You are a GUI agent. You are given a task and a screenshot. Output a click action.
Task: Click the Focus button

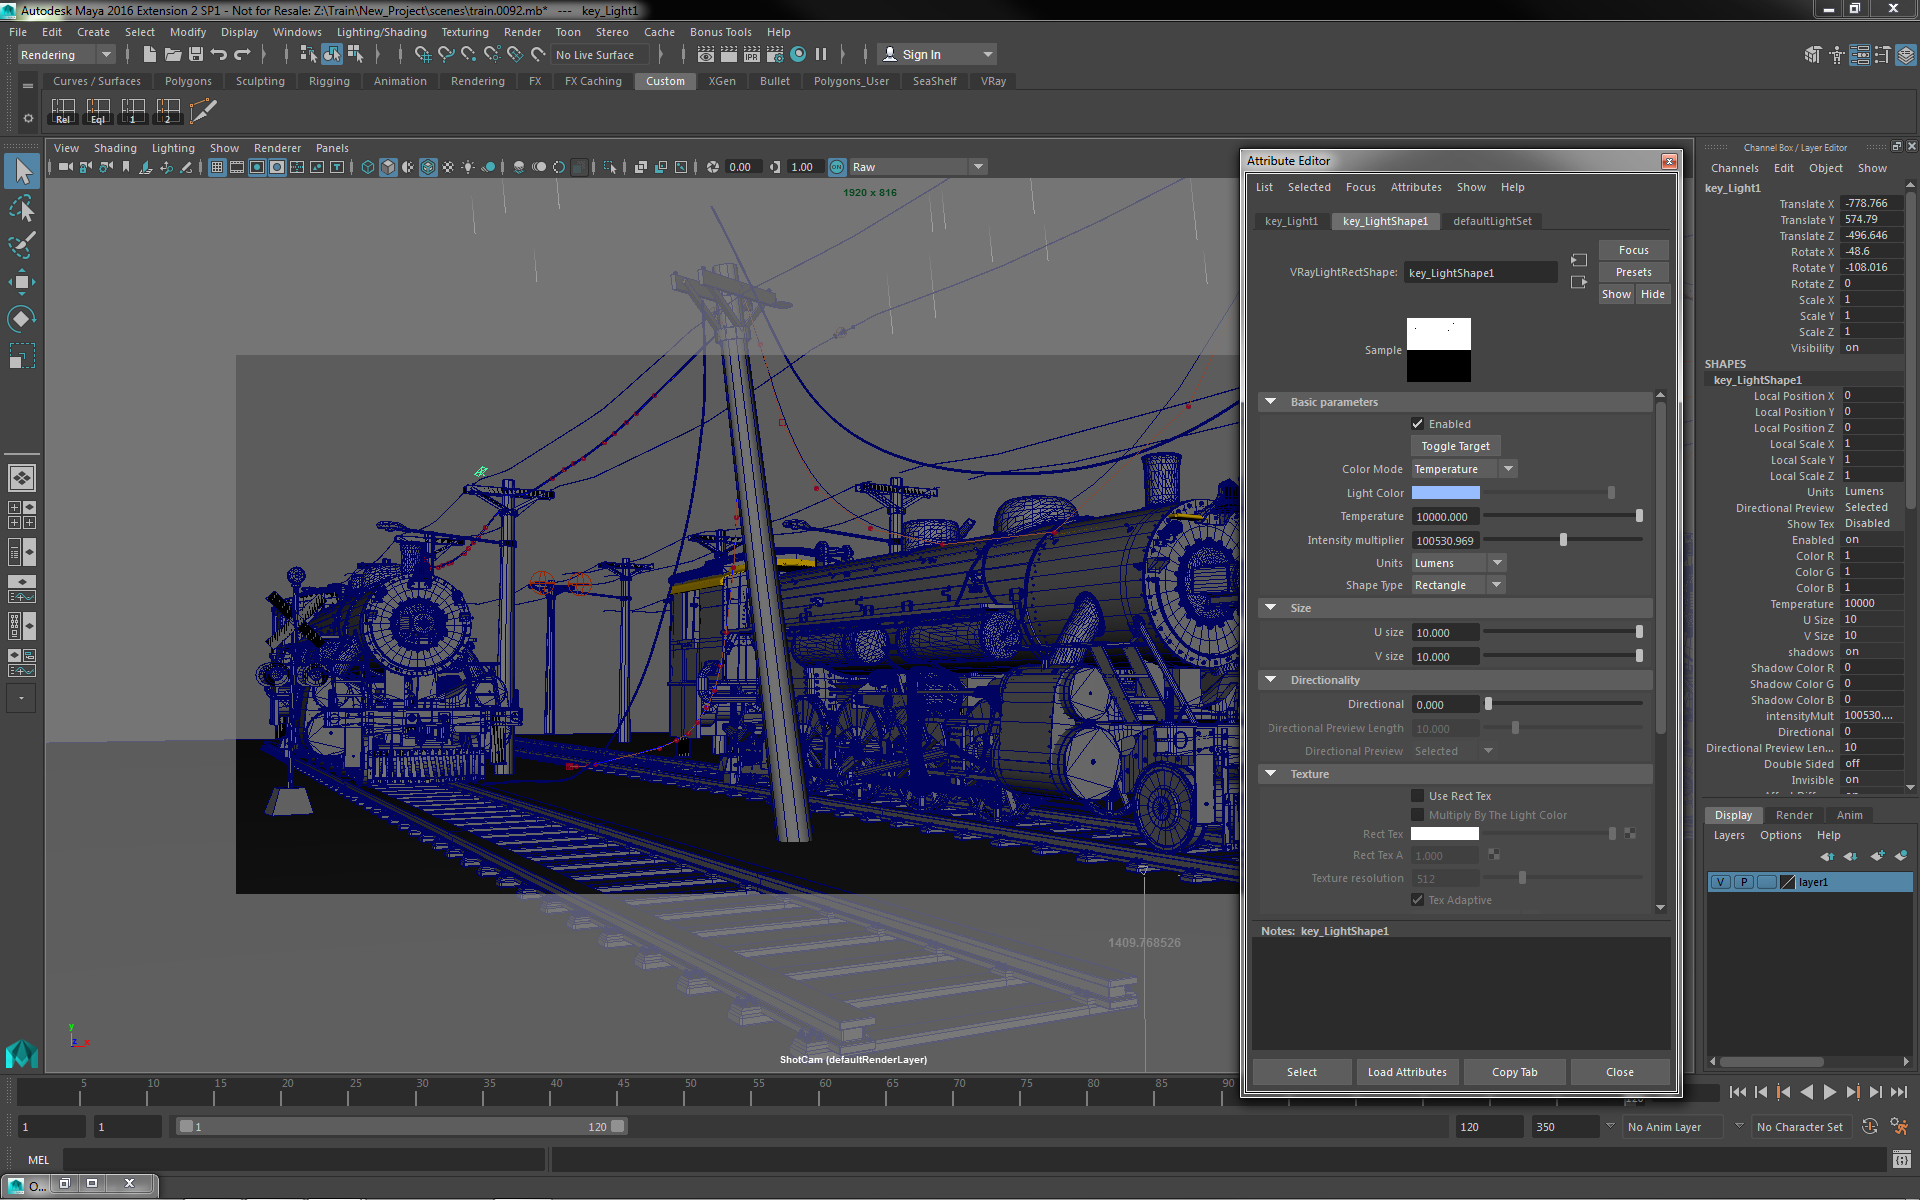point(1633,250)
